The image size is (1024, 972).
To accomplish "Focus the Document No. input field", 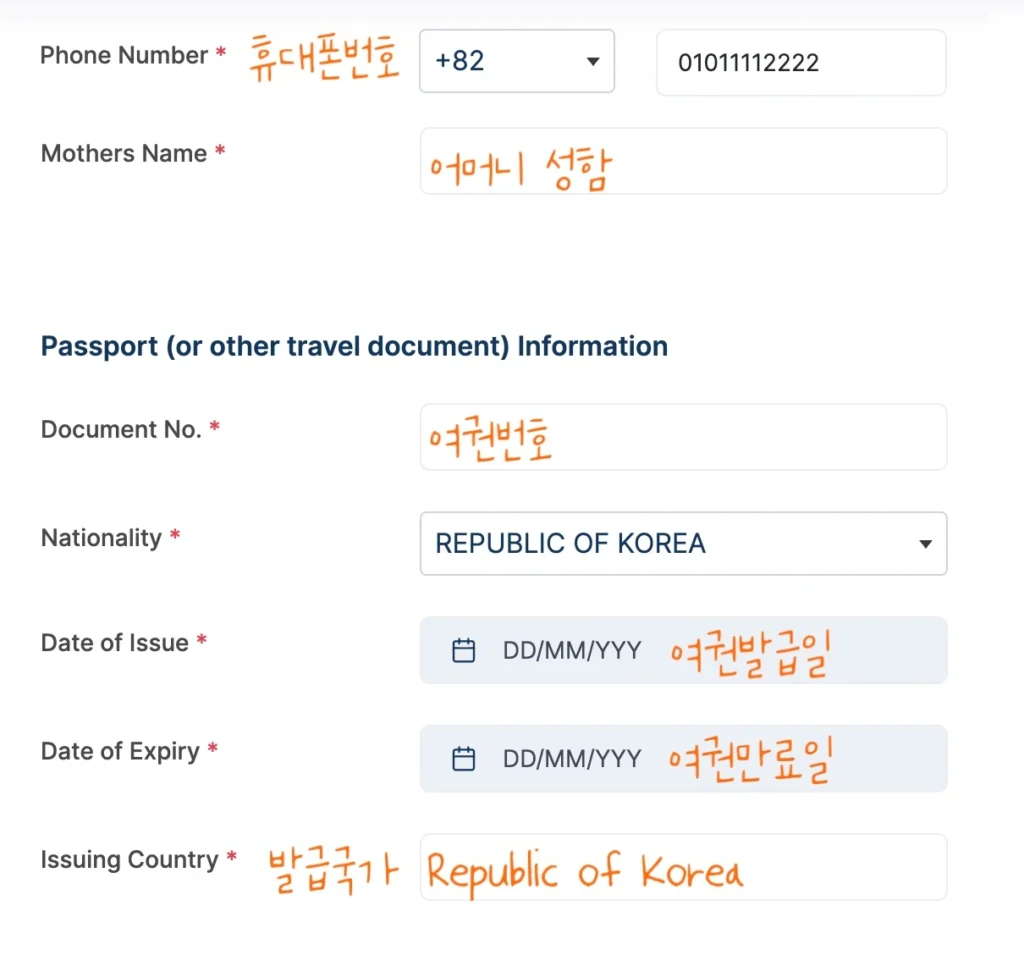I will click(x=683, y=437).
